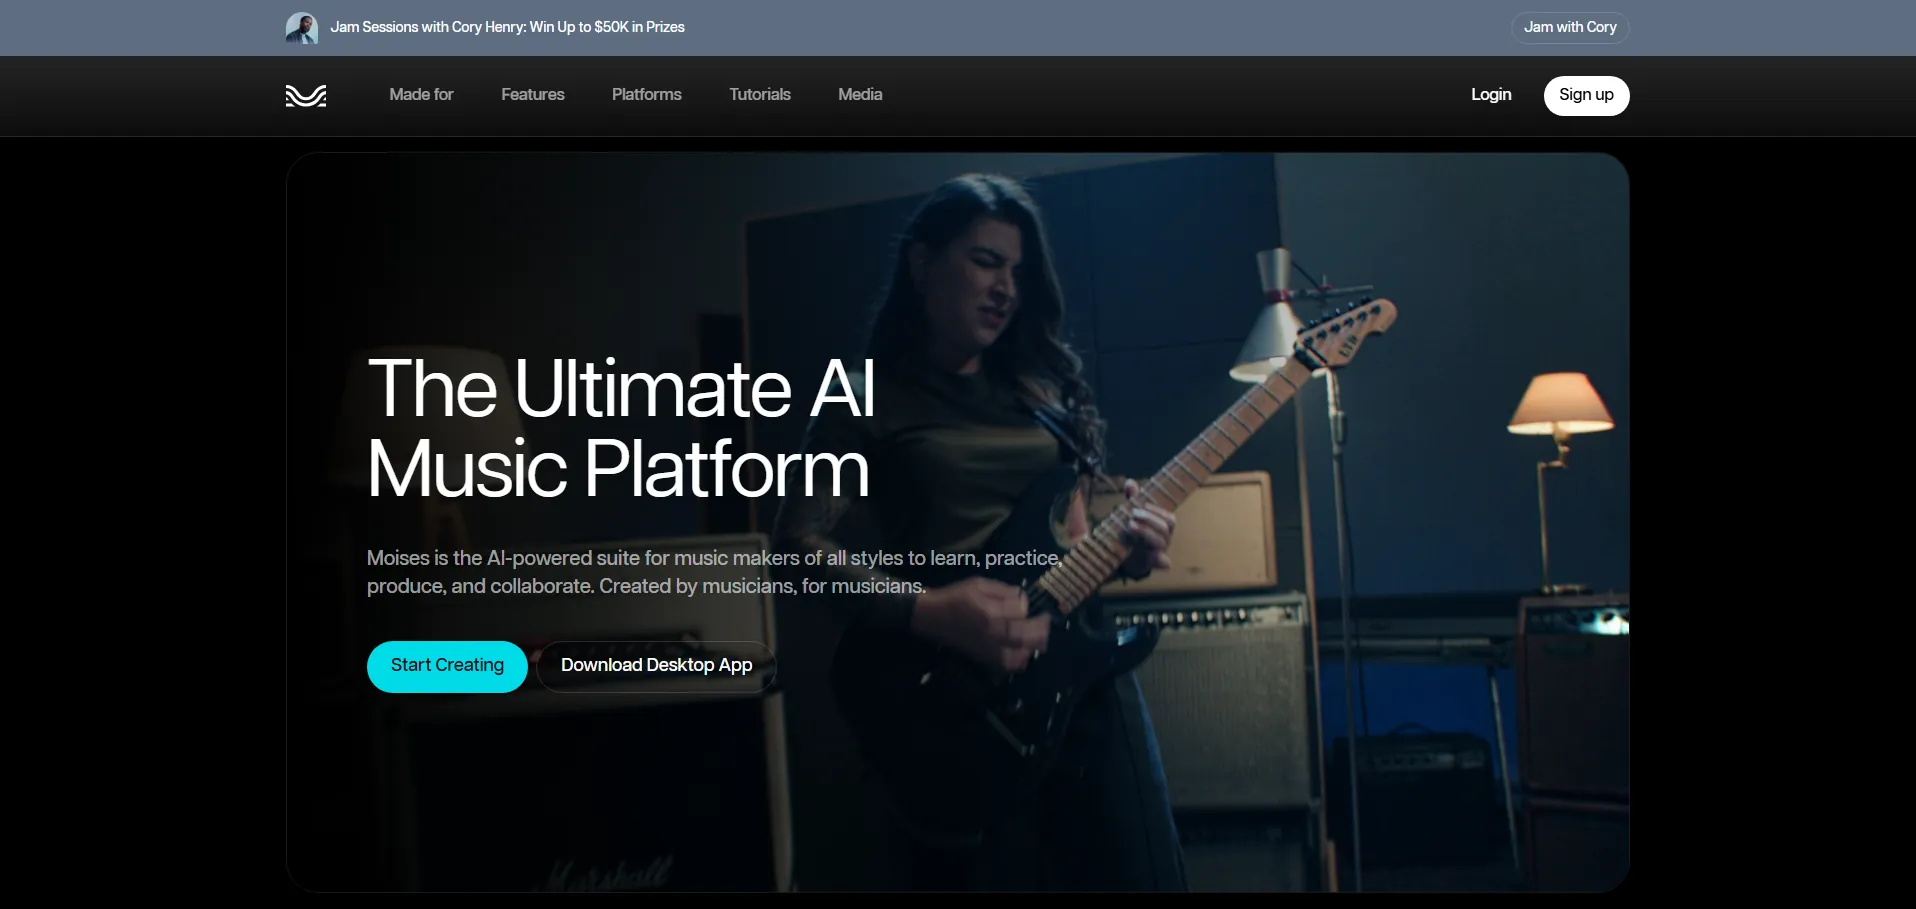
Task: Open the Jam Sessions with Cory Henry announcement
Action: tap(507, 28)
